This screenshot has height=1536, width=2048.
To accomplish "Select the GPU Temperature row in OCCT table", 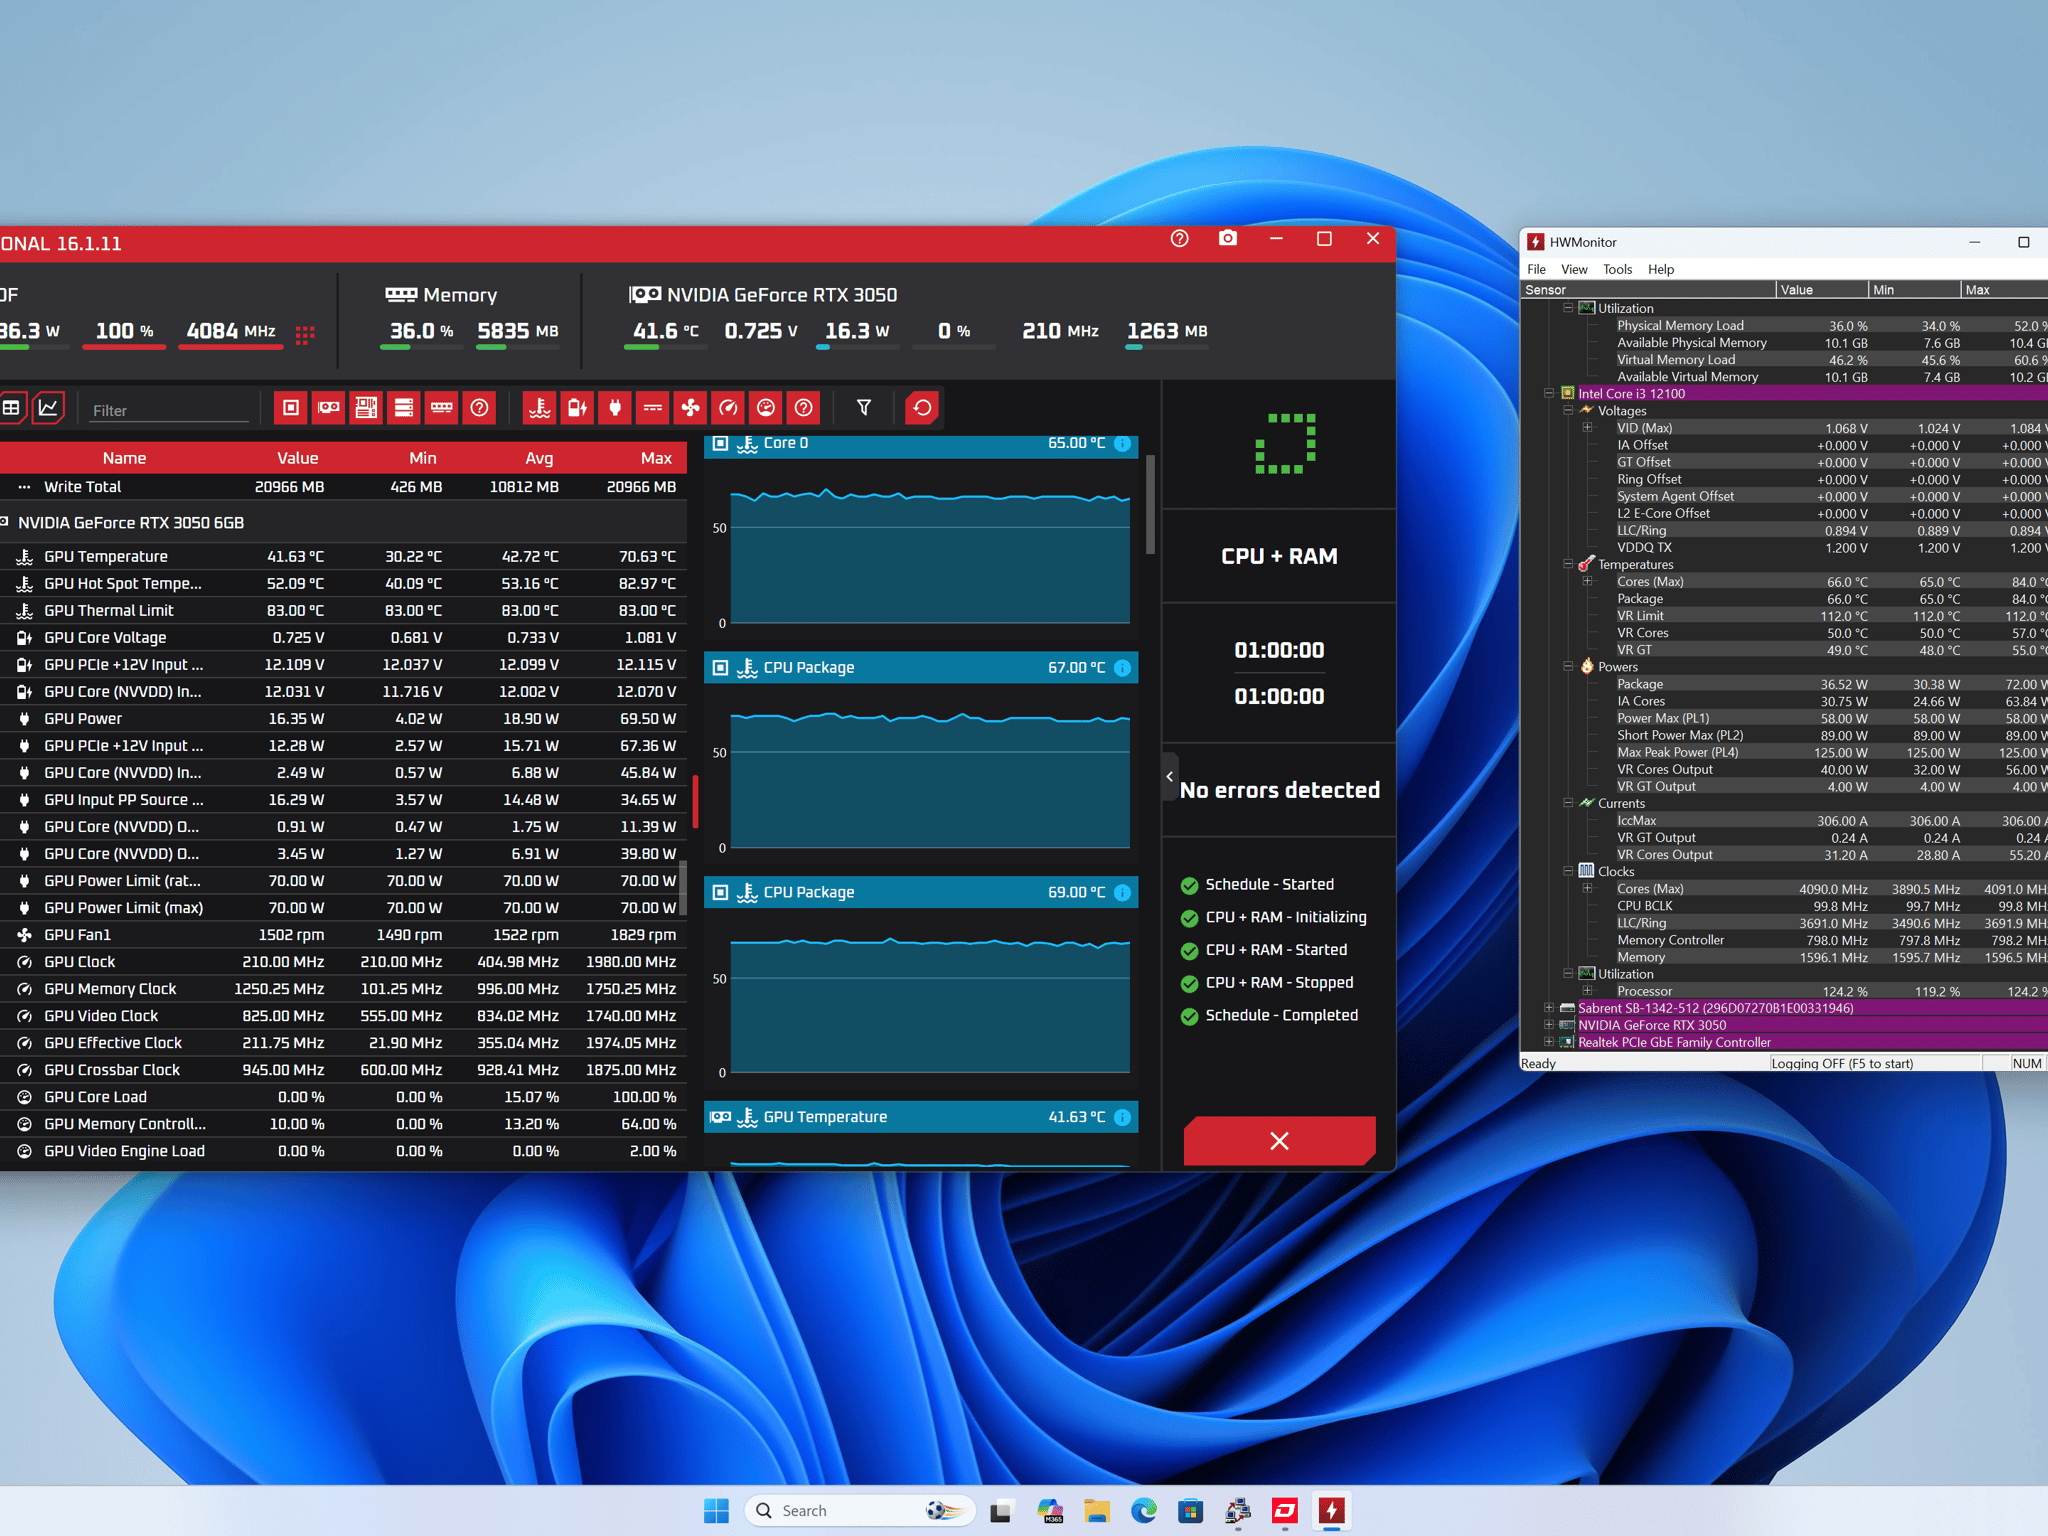I will (x=343, y=557).
